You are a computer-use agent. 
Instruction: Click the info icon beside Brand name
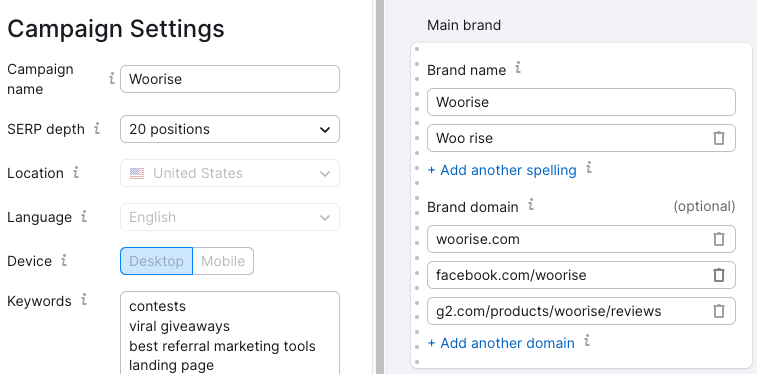coord(518,68)
